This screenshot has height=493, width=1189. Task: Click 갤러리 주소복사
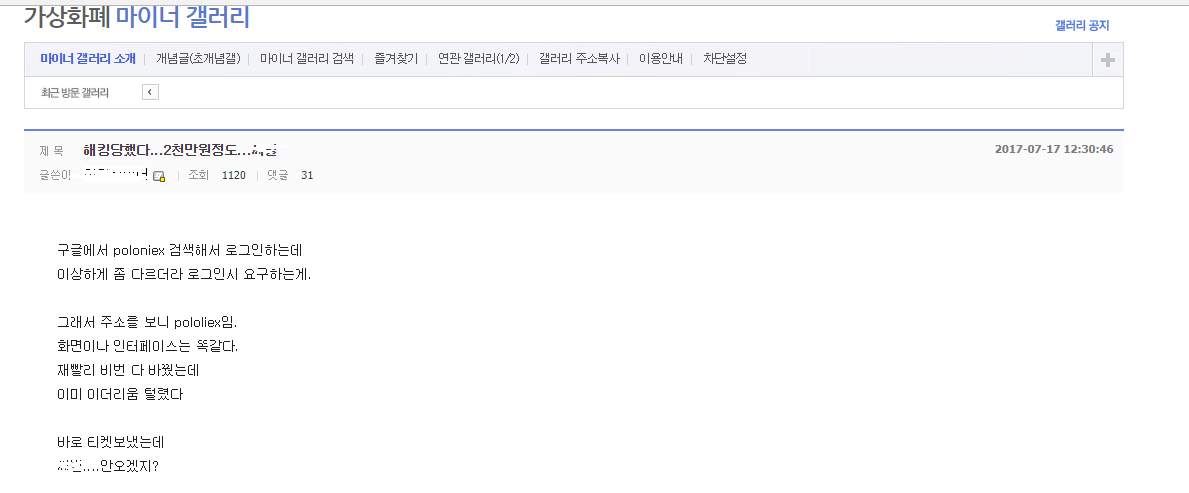[579, 59]
